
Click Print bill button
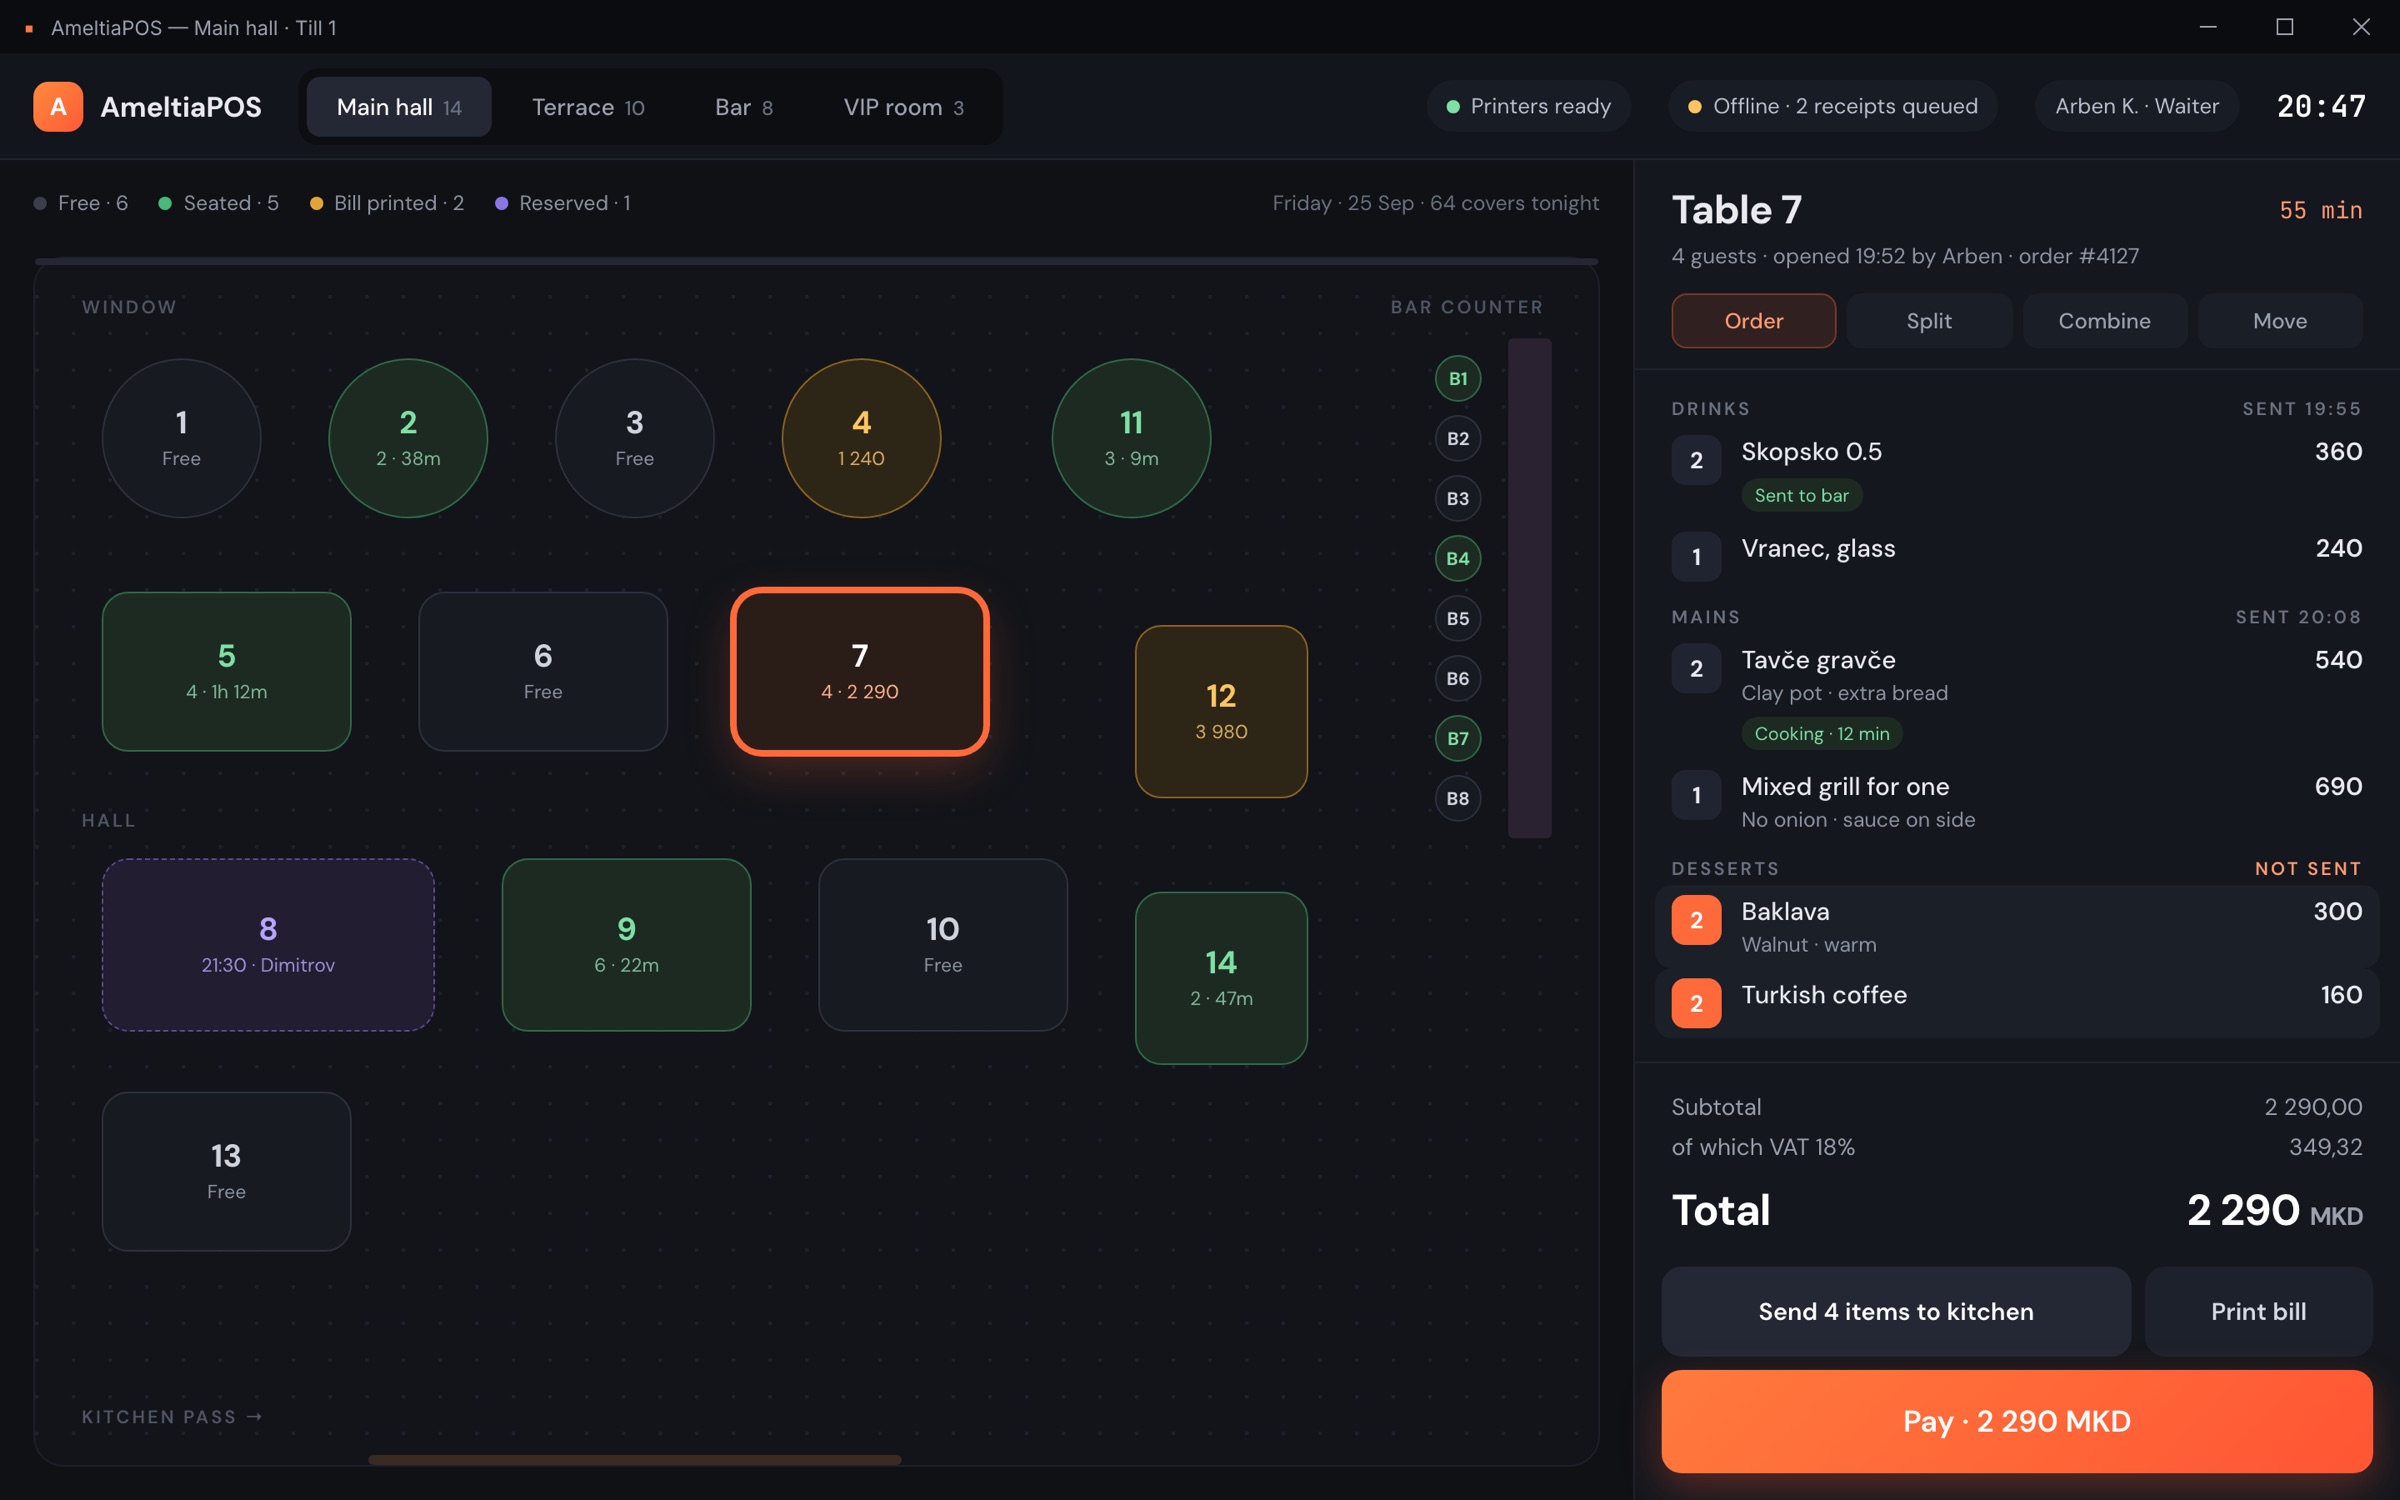click(x=2259, y=1311)
